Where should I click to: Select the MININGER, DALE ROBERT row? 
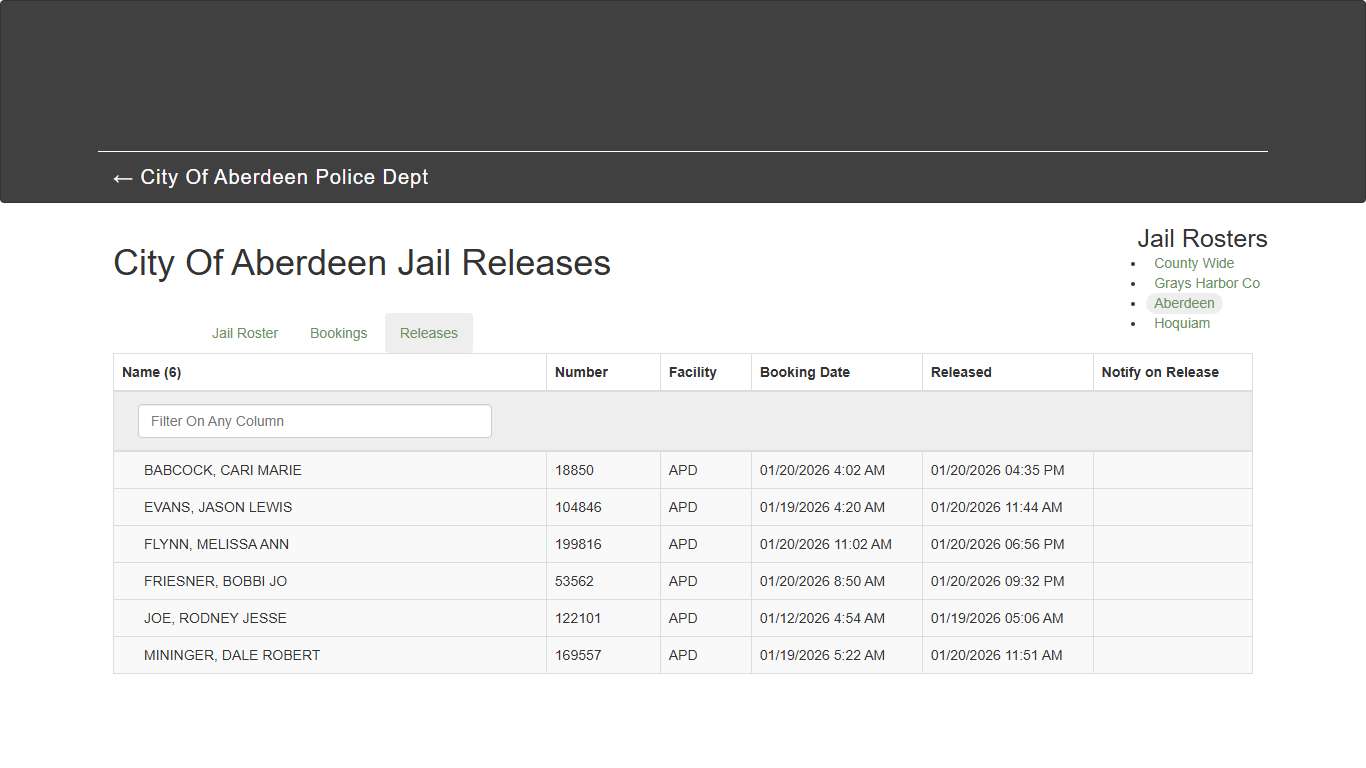tap(232, 655)
